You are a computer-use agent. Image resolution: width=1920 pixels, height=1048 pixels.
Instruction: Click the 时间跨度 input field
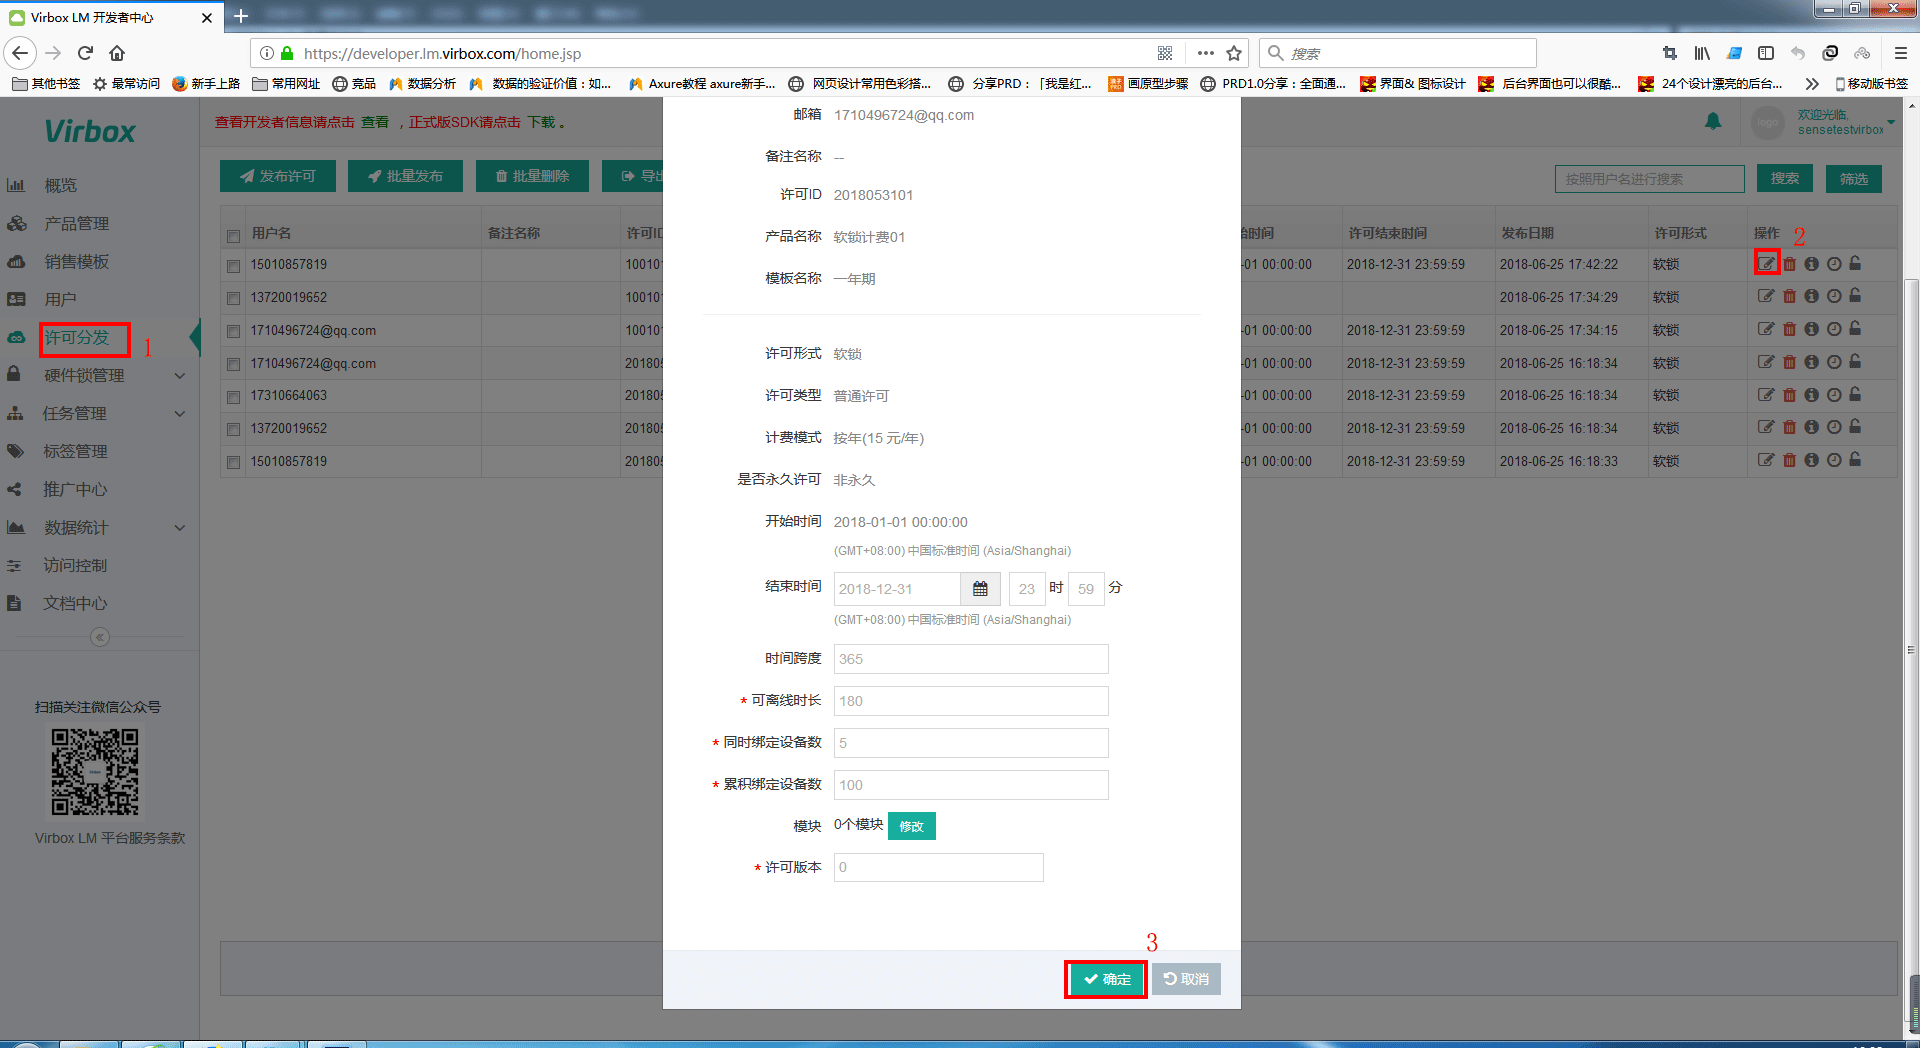click(971, 659)
